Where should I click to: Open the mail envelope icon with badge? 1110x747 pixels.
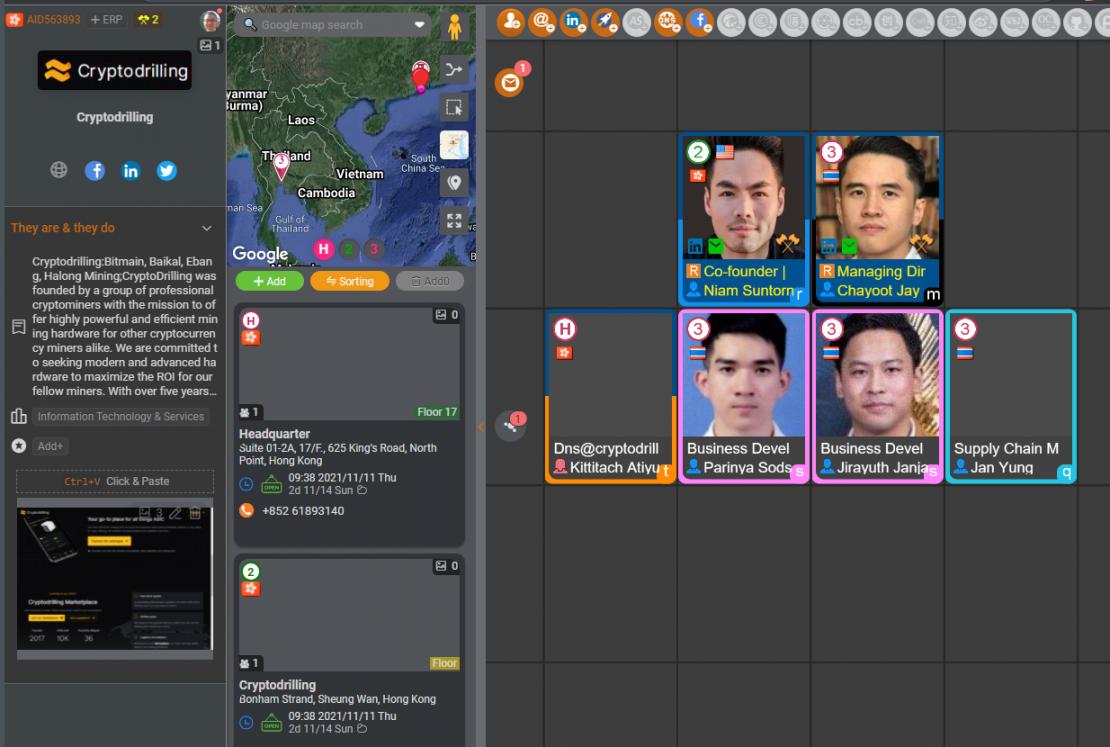click(x=510, y=83)
